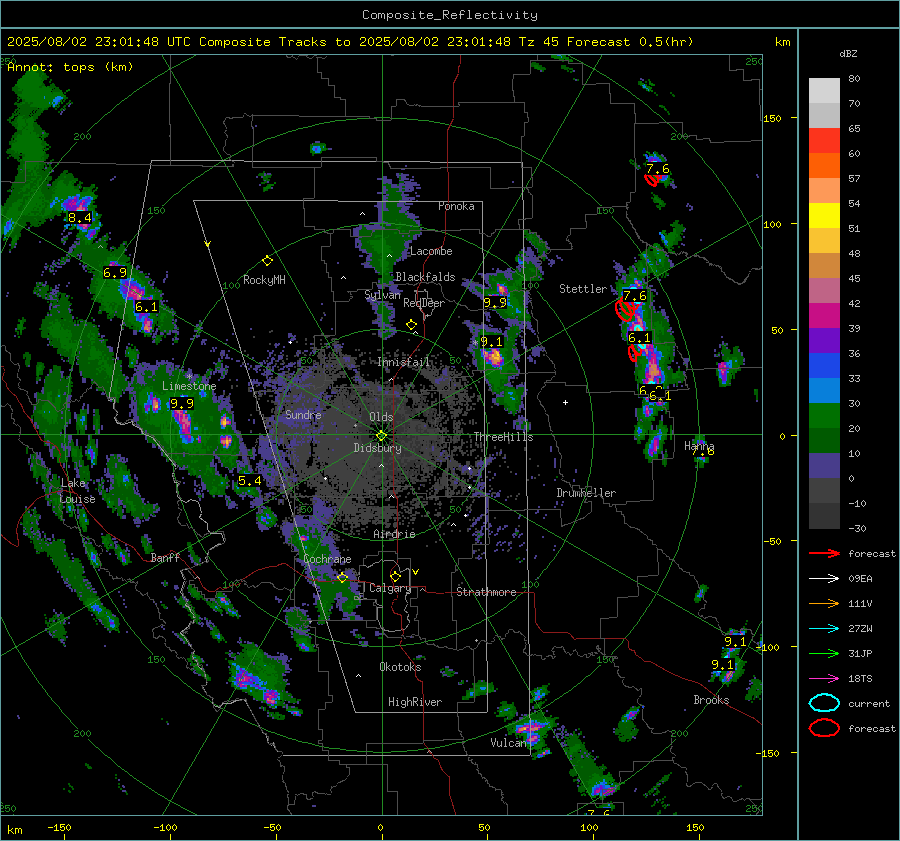The height and width of the screenshot is (841, 900).
Task: Click the Calgary city label
Action: (x=390, y=588)
